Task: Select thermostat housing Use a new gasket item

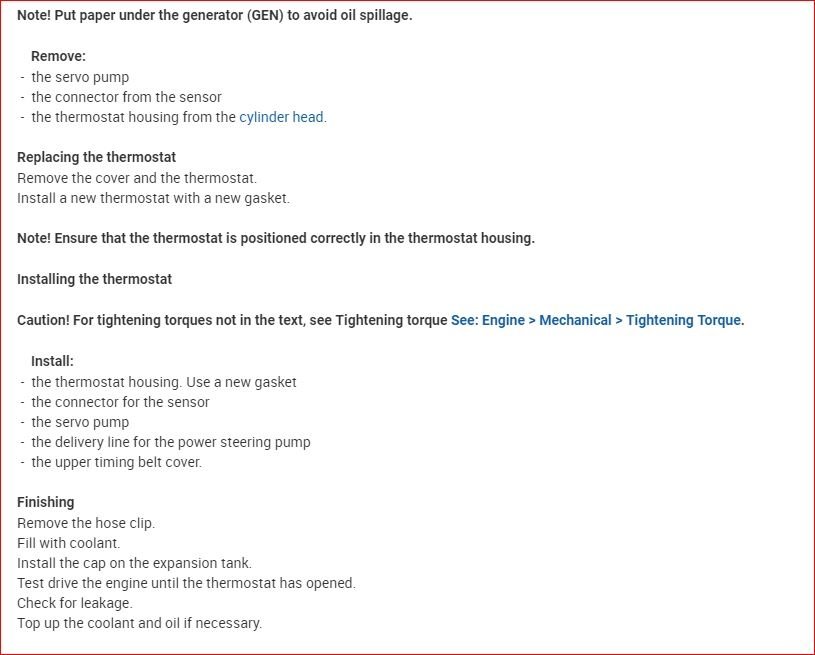Action: pos(164,382)
